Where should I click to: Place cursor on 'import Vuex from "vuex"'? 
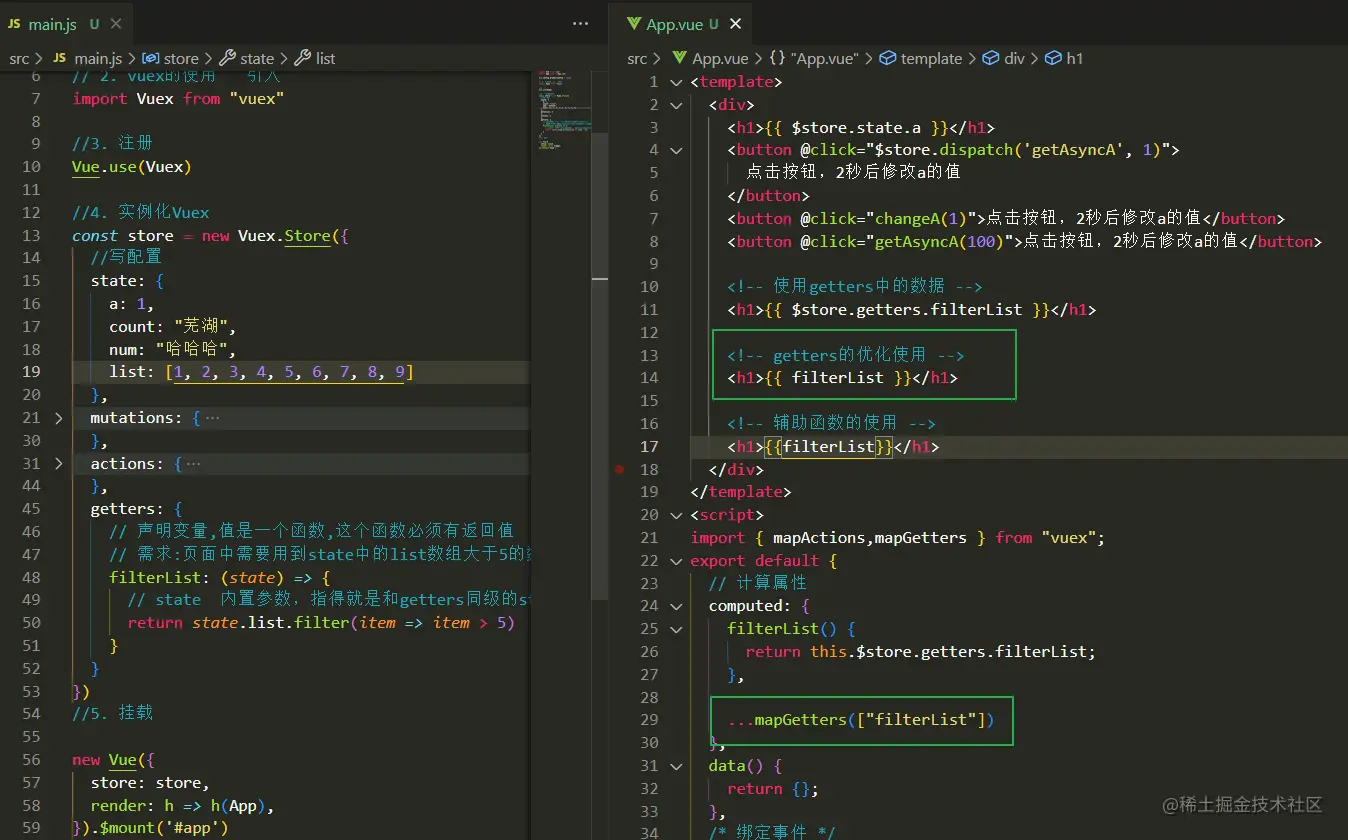178,99
